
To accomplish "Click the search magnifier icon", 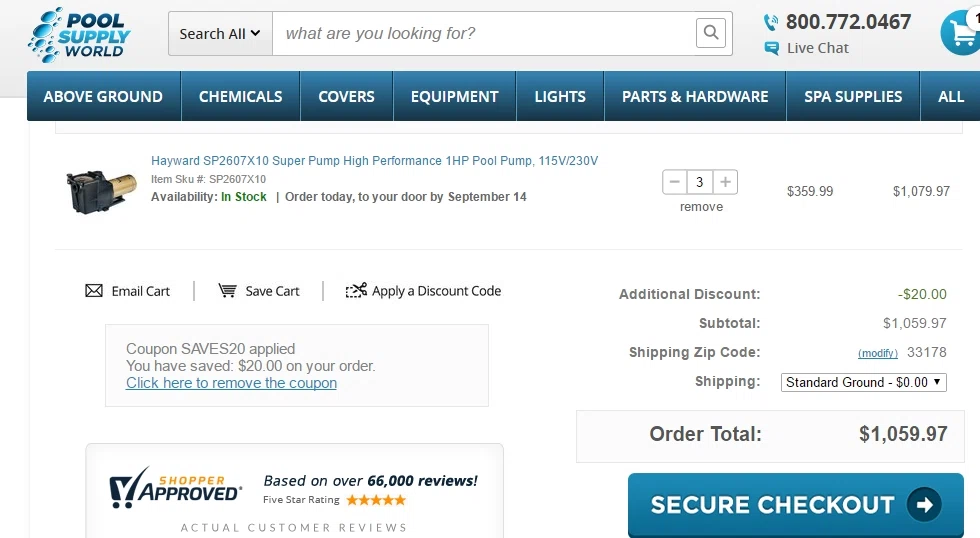I will point(711,32).
